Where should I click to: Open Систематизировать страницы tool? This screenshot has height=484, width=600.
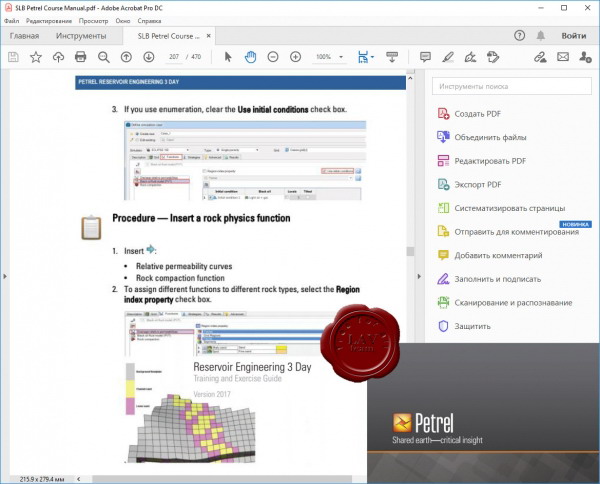pos(501,208)
